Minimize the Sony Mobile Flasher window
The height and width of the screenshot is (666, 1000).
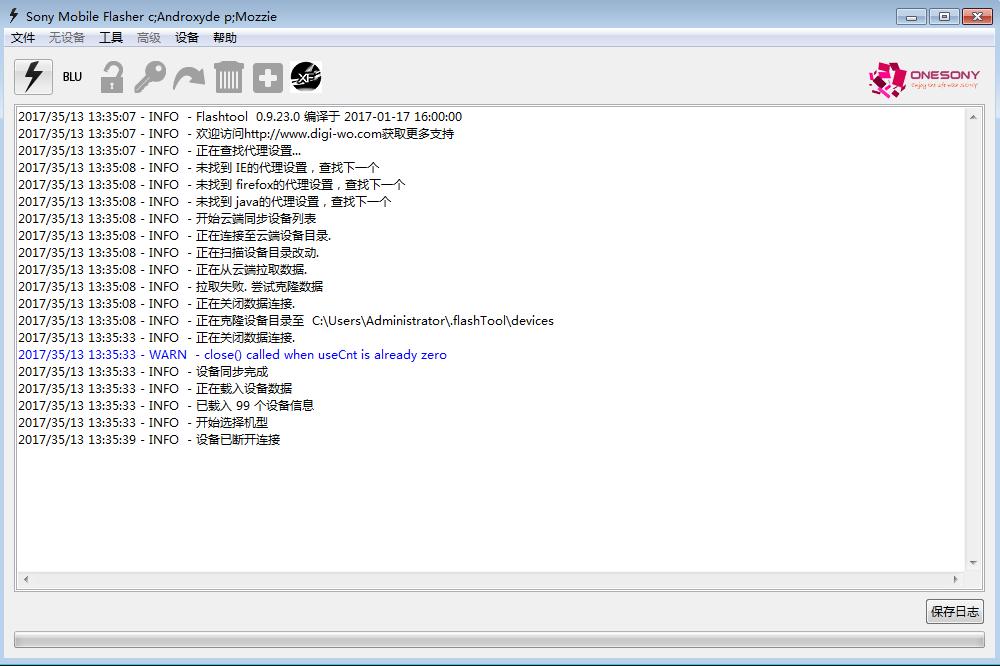(911, 17)
